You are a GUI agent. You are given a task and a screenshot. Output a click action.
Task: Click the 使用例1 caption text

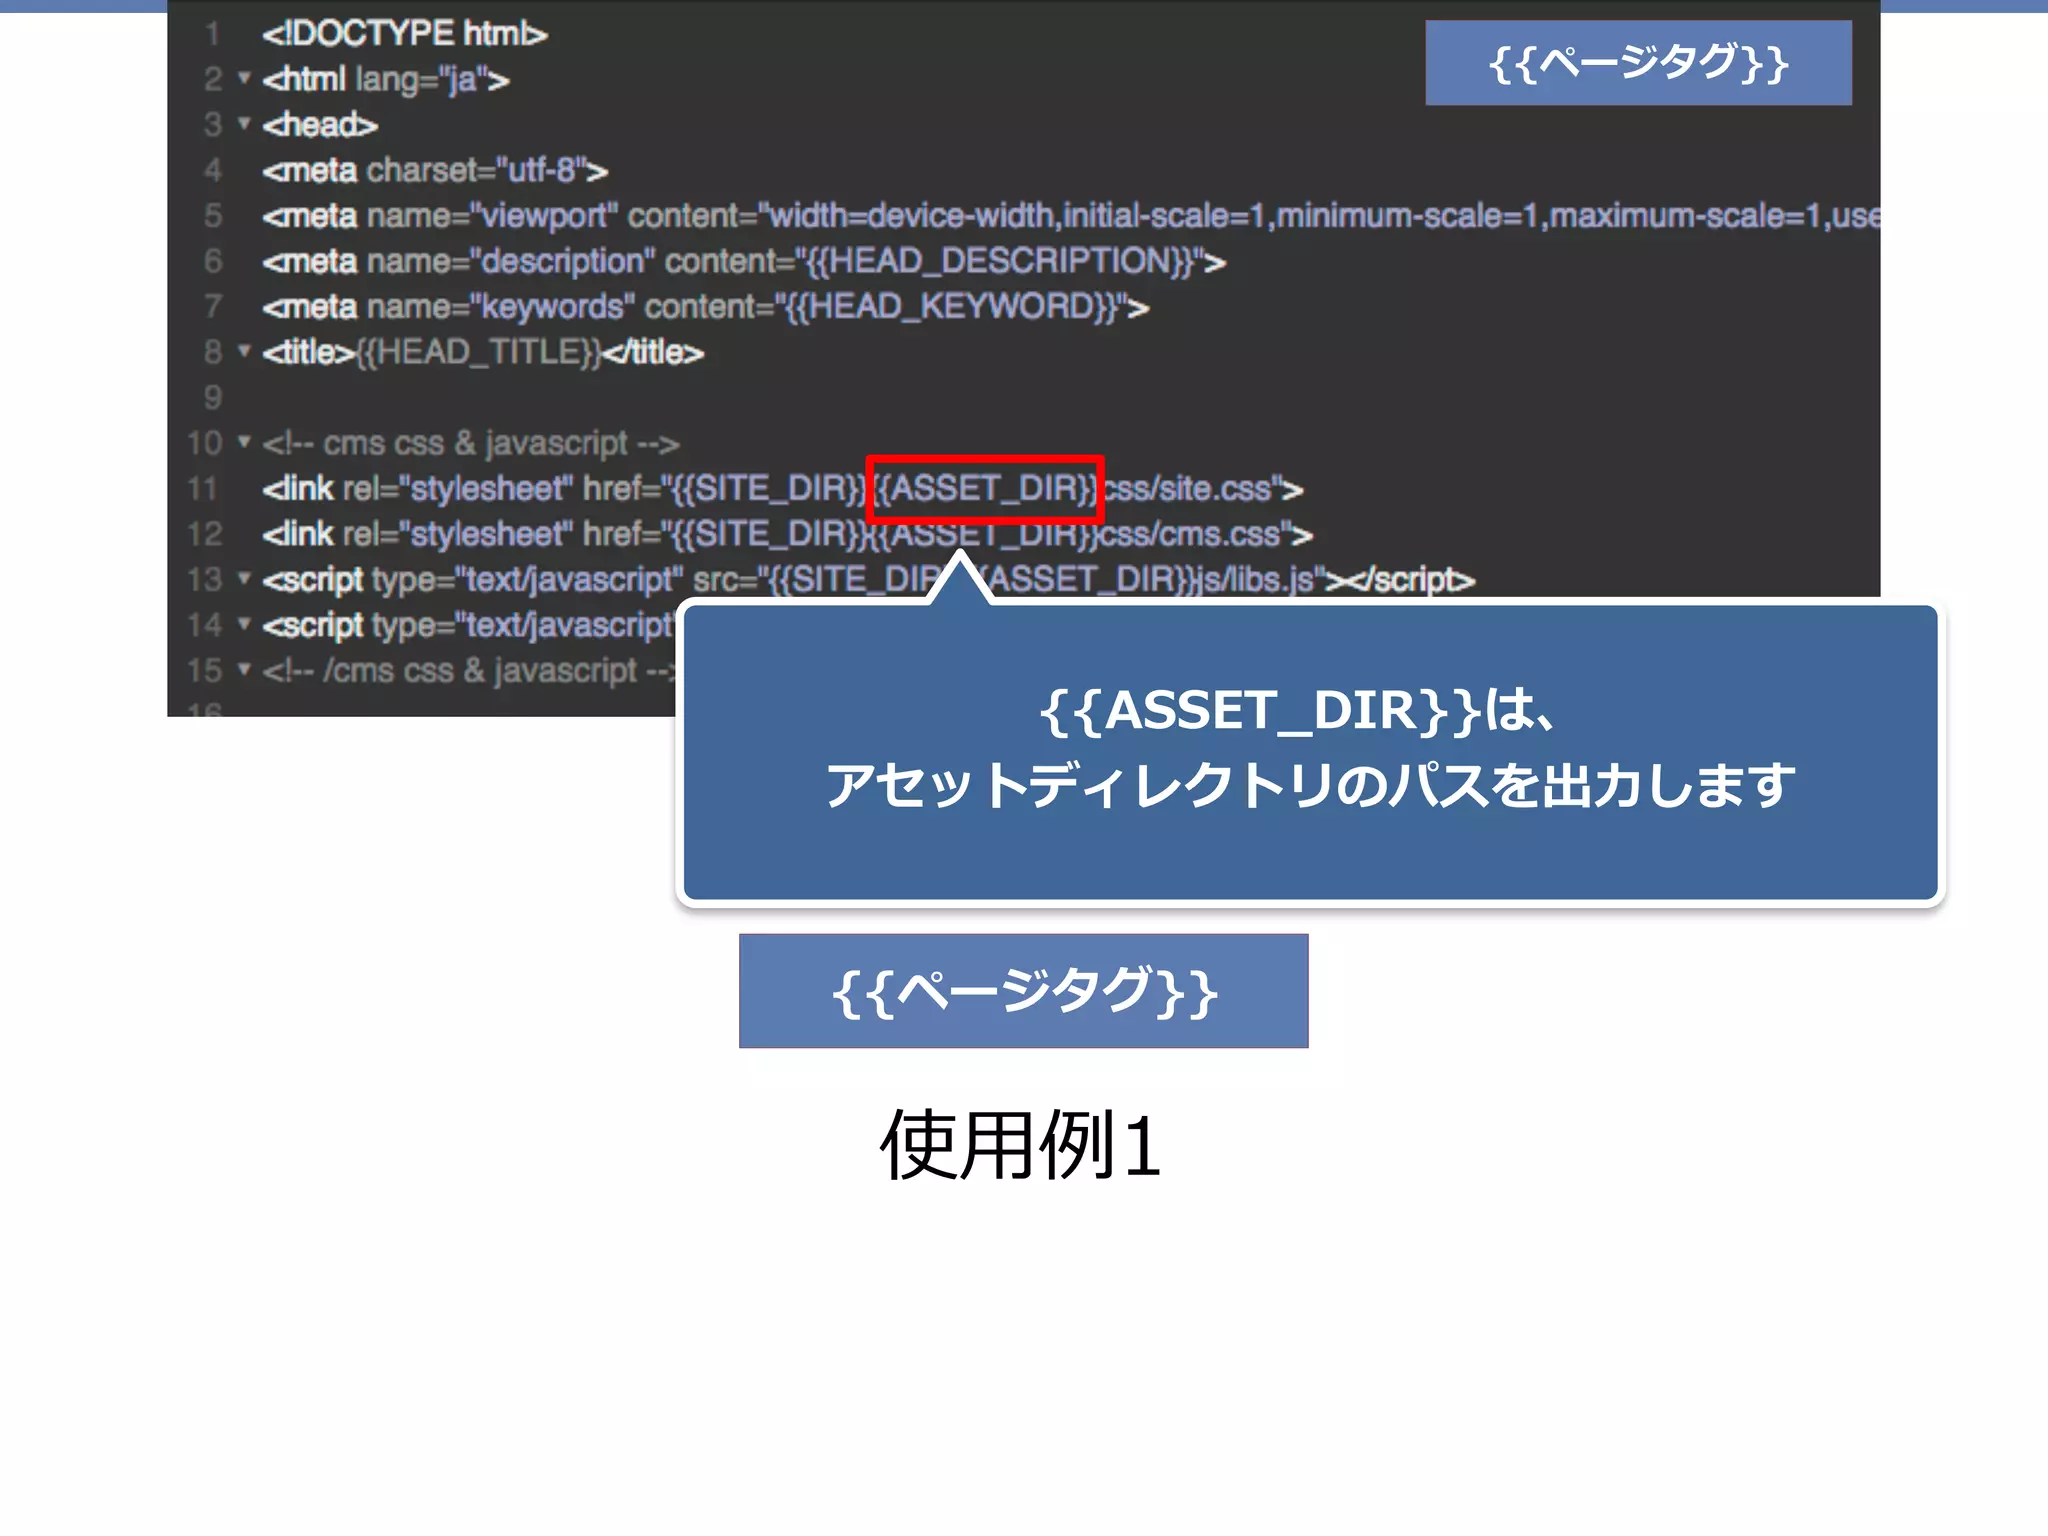(x=1021, y=1145)
